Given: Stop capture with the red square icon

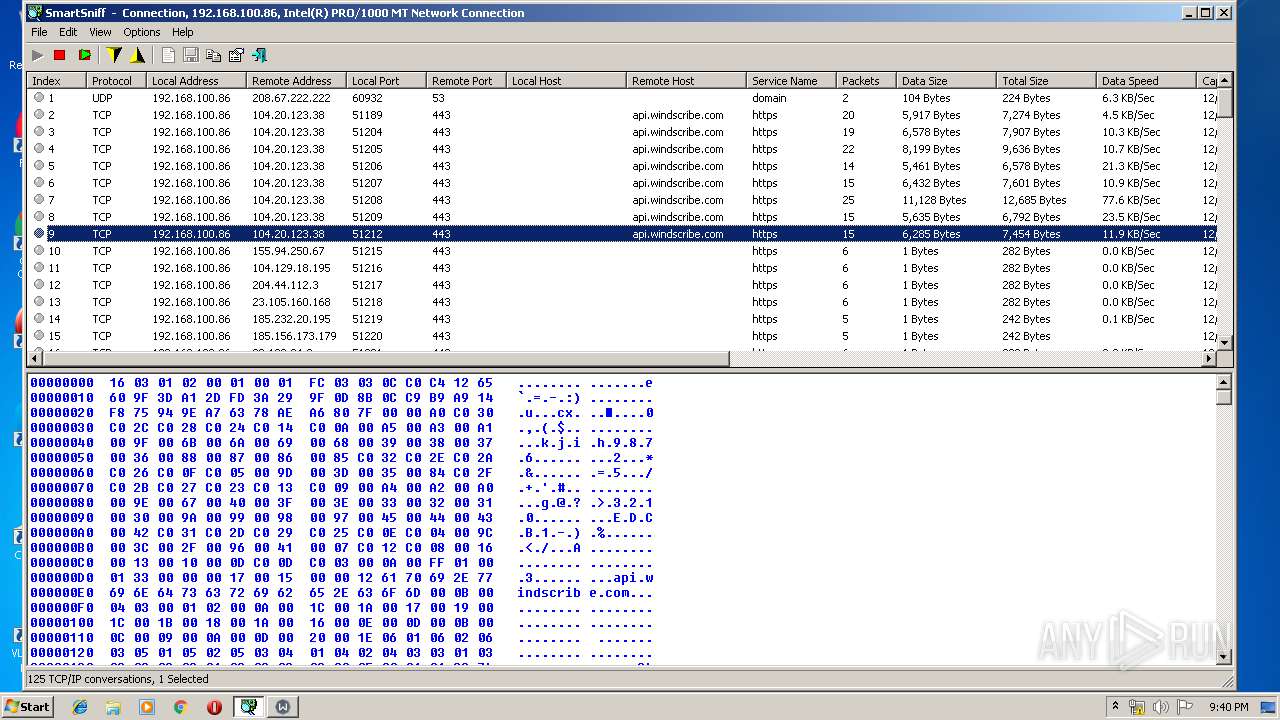Looking at the screenshot, I should (59, 55).
